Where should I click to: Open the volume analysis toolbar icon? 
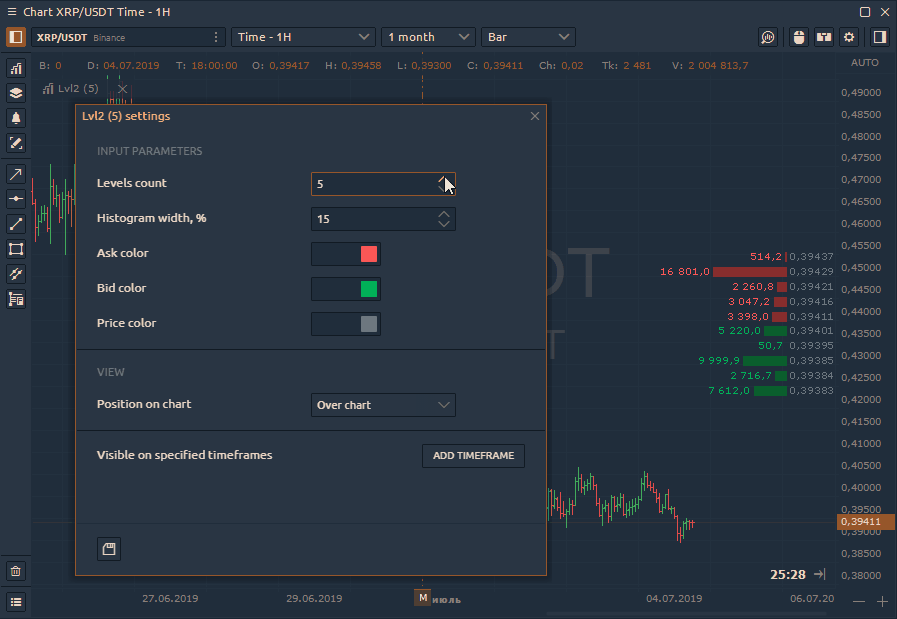pyautogui.click(x=768, y=37)
